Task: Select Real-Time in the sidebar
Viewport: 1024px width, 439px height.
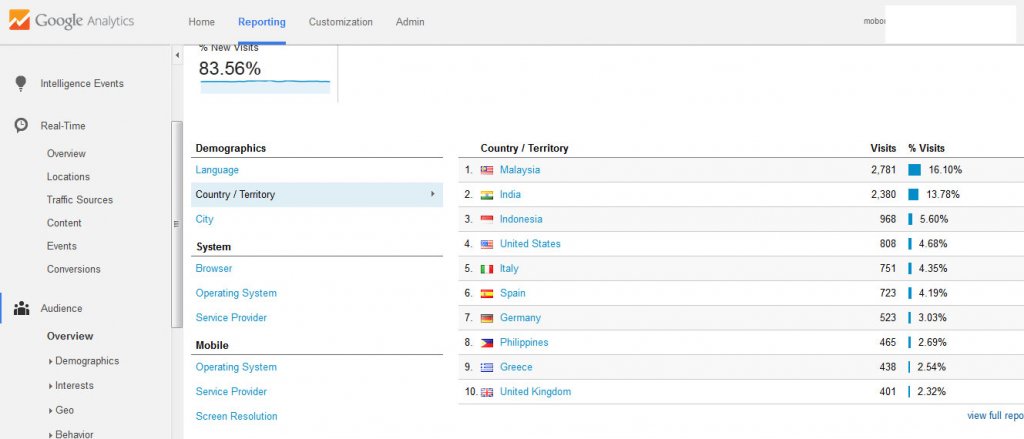Action: tap(63, 126)
